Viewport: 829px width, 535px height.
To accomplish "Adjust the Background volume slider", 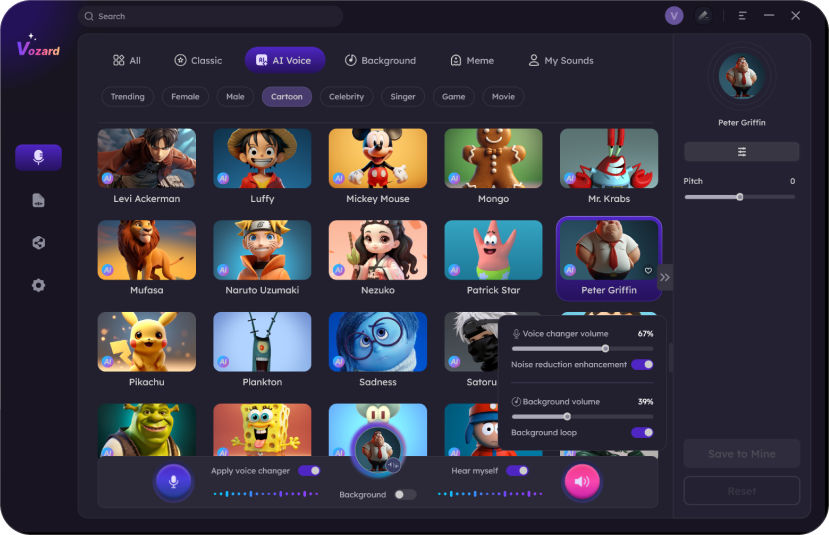I will pos(582,417).
